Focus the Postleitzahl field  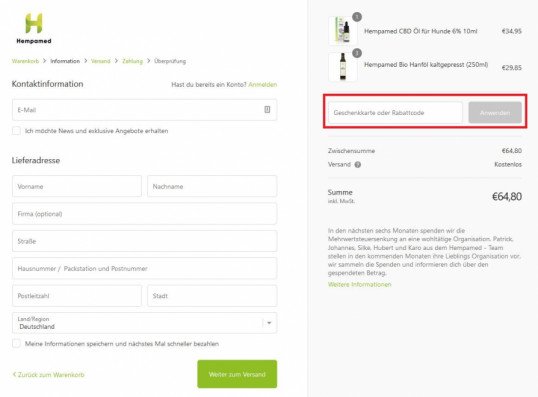pyautogui.click(x=77, y=296)
